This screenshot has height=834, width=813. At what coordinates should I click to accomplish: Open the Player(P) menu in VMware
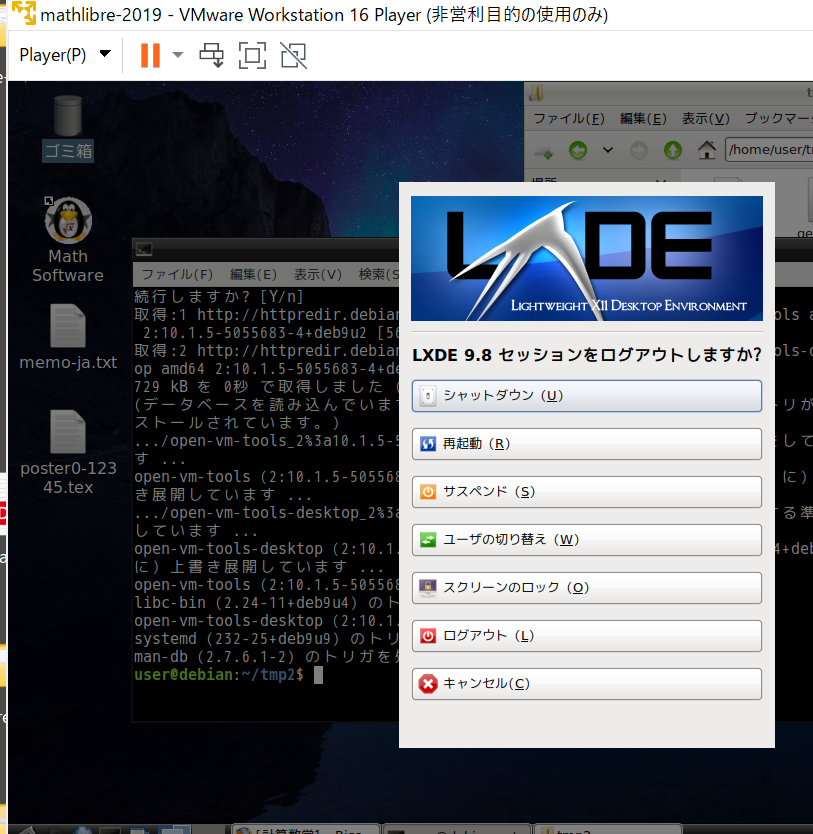click(x=65, y=55)
